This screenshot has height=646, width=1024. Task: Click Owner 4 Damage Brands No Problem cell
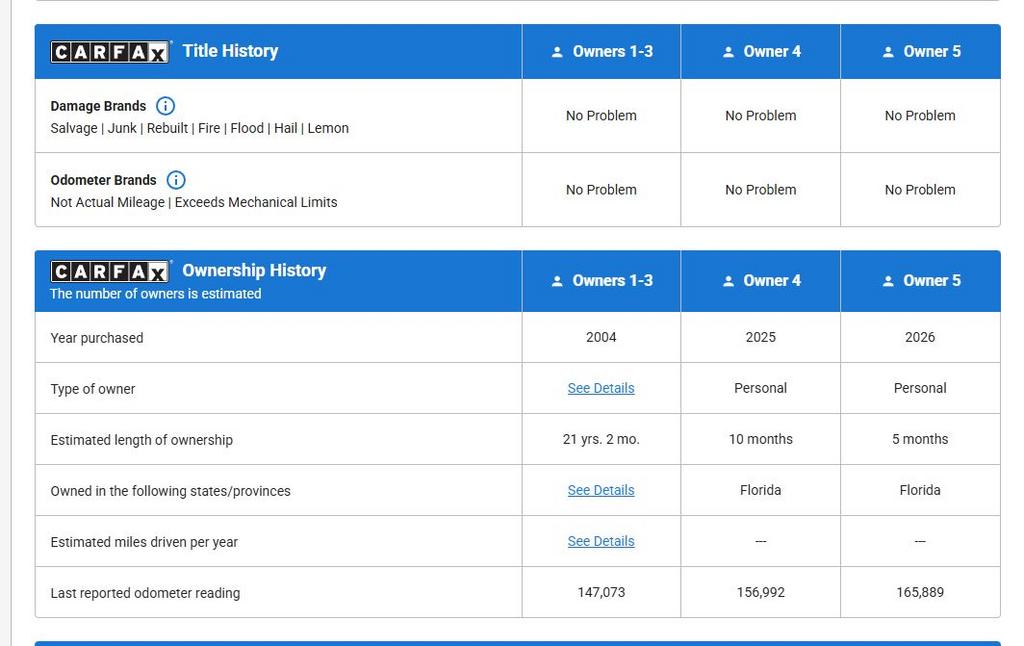click(x=760, y=116)
